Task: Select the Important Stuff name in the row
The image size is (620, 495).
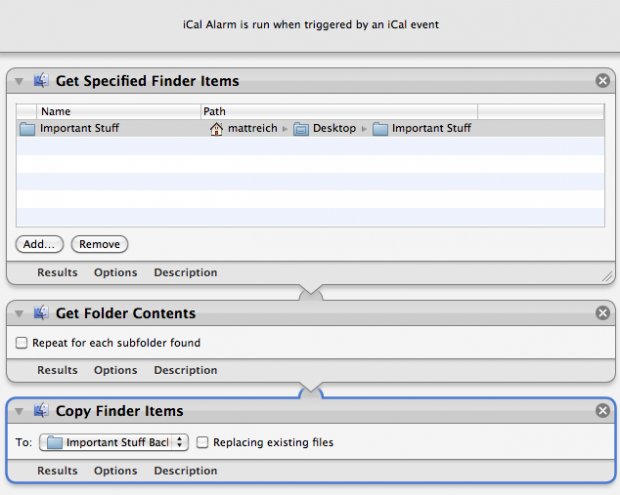Action: pyautogui.click(x=79, y=128)
